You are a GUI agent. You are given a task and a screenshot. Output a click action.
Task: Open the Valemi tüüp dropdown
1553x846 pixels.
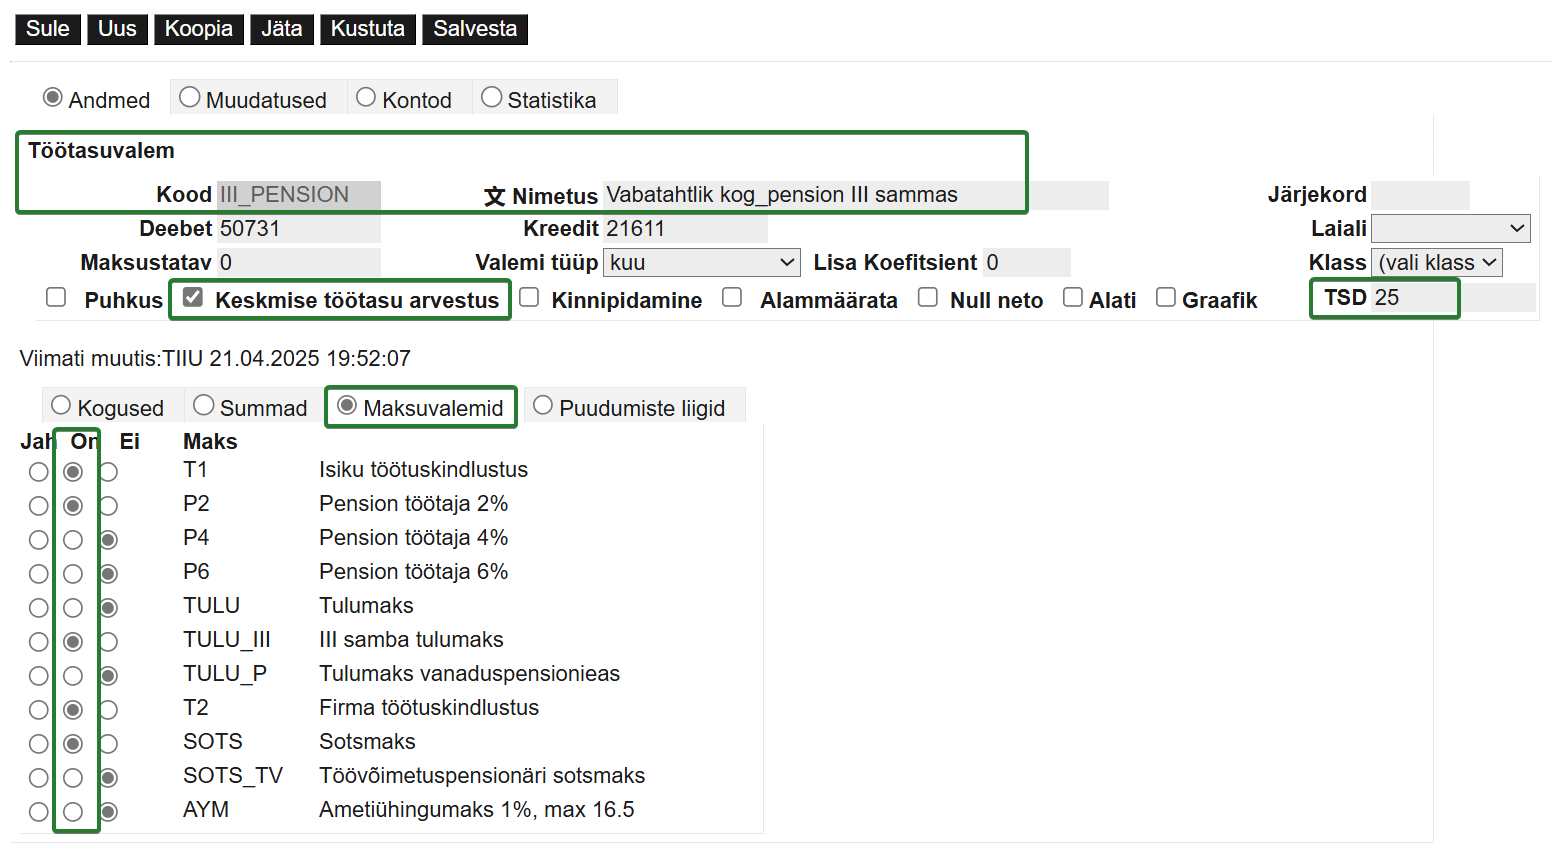click(702, 263)
